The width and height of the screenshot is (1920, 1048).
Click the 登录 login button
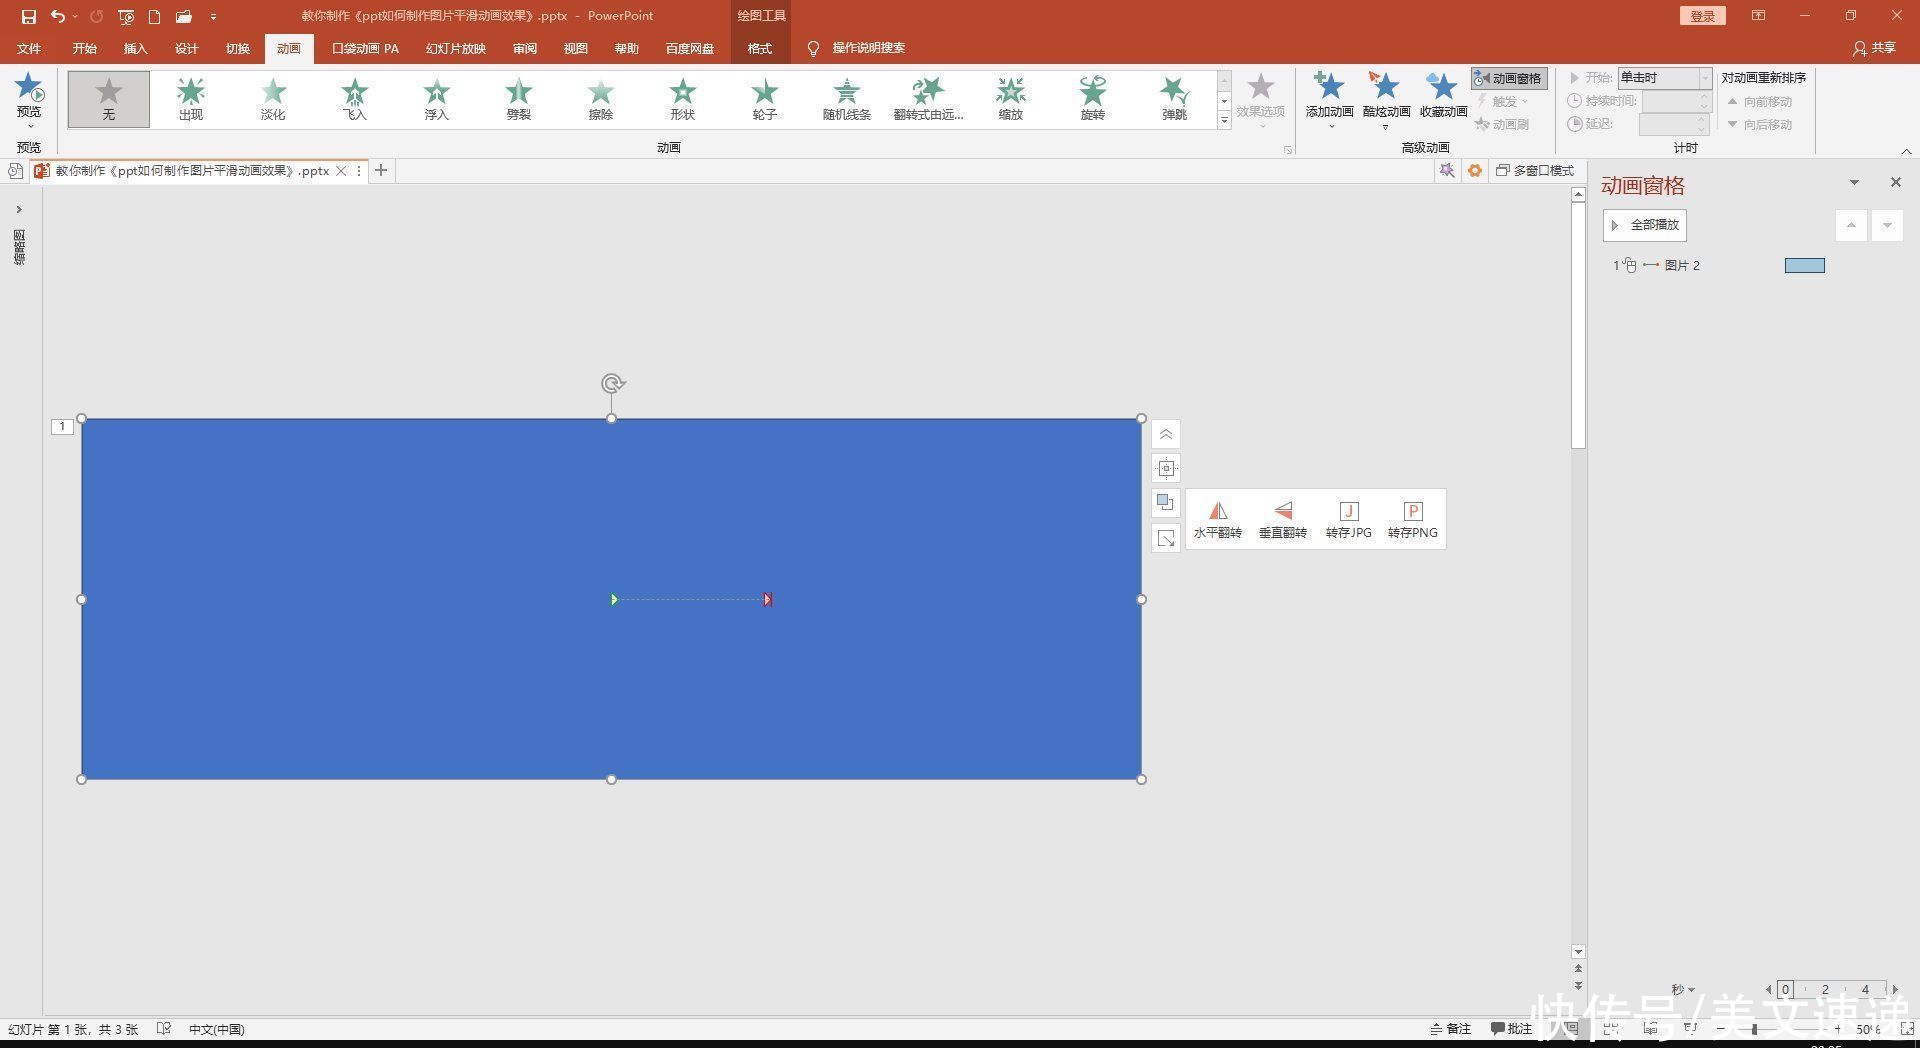coord(1702,16)
